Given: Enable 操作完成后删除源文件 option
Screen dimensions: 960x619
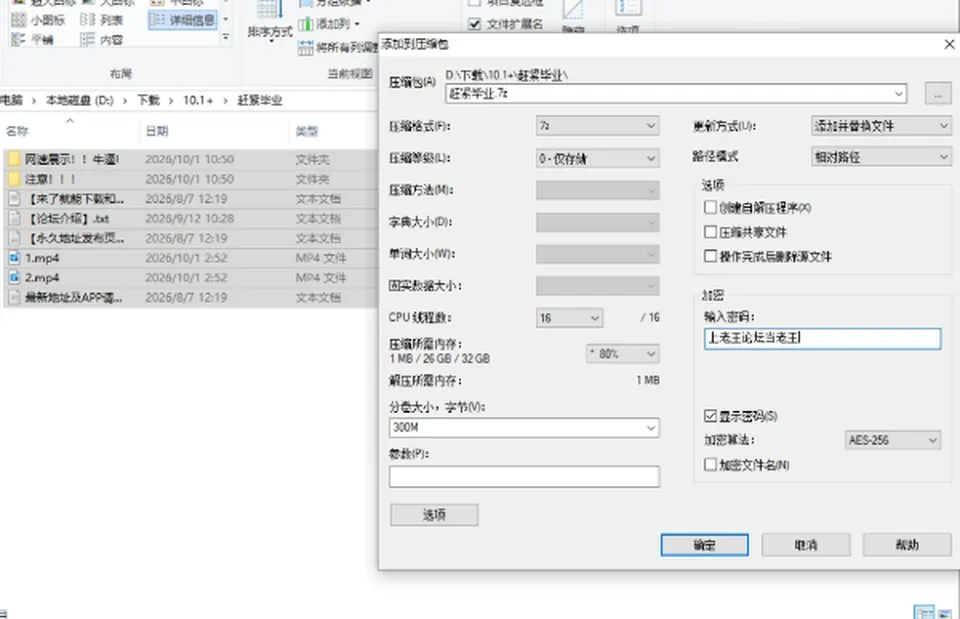Looking at the screenshot, I should [710, 257].
